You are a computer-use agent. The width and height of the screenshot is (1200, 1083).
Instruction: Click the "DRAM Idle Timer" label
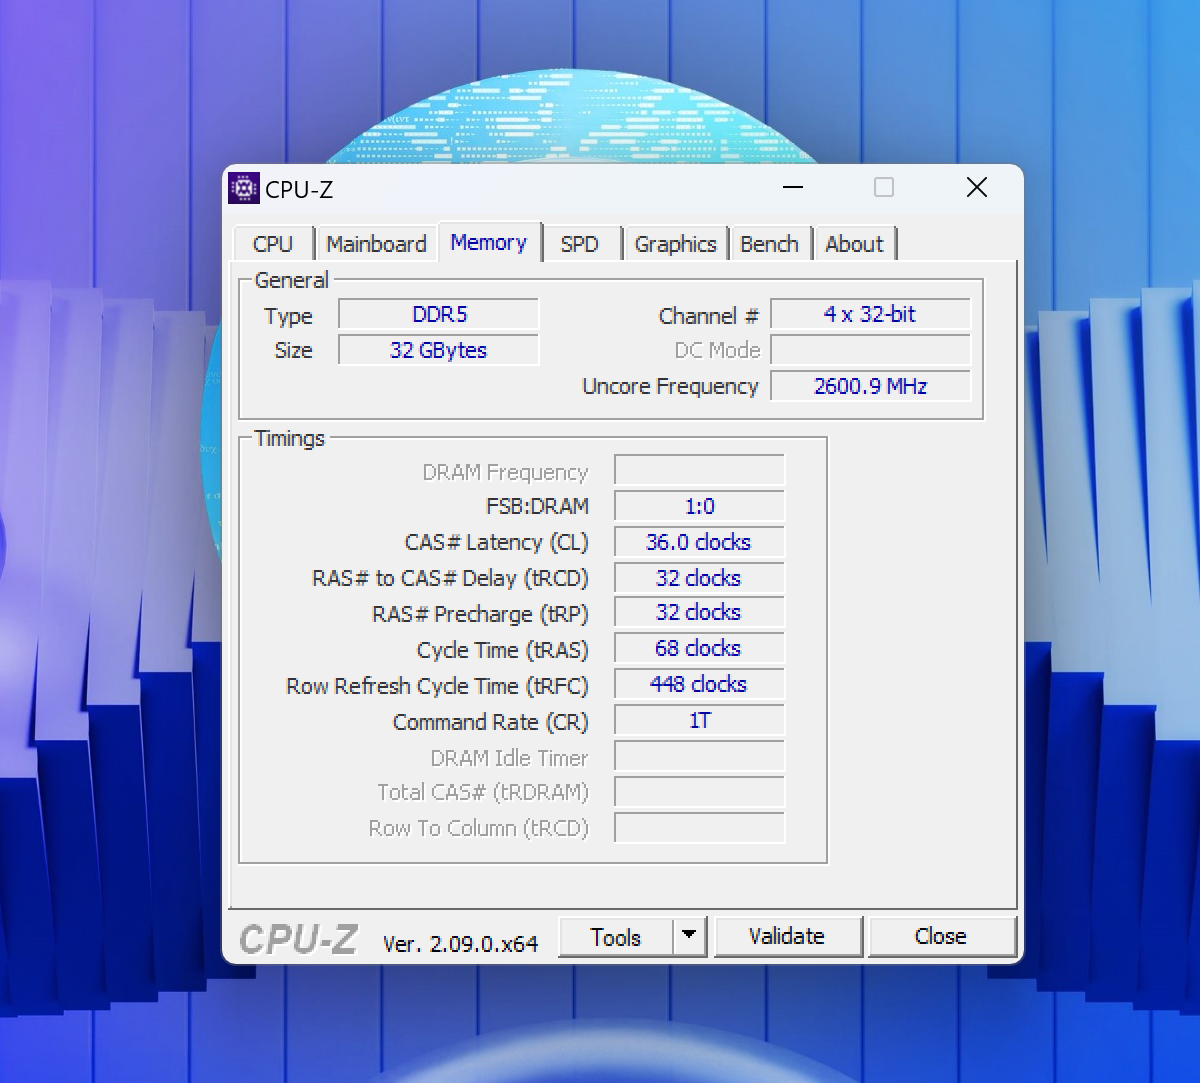pyautogui.click(x=509, y=758)
